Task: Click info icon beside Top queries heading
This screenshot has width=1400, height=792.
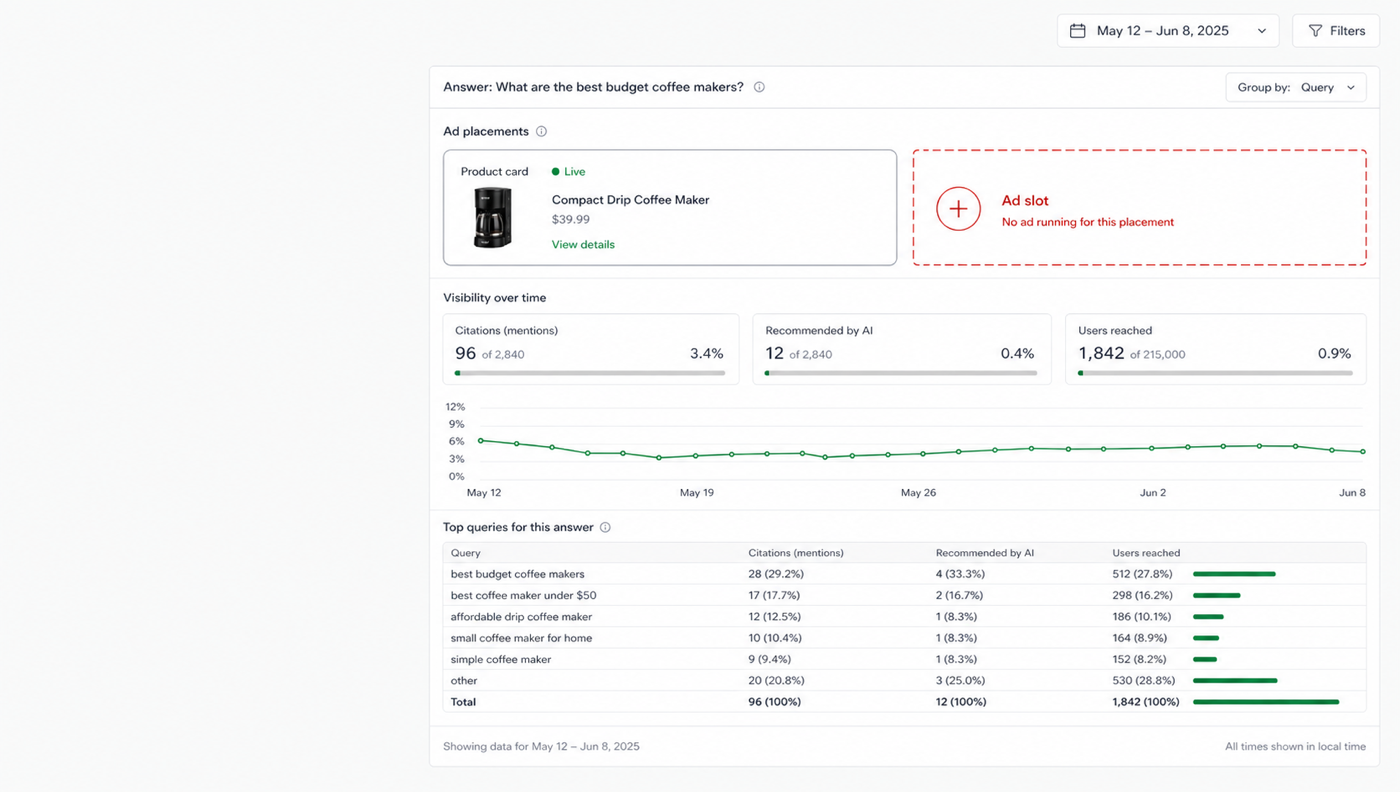Action: click(605, 527)
